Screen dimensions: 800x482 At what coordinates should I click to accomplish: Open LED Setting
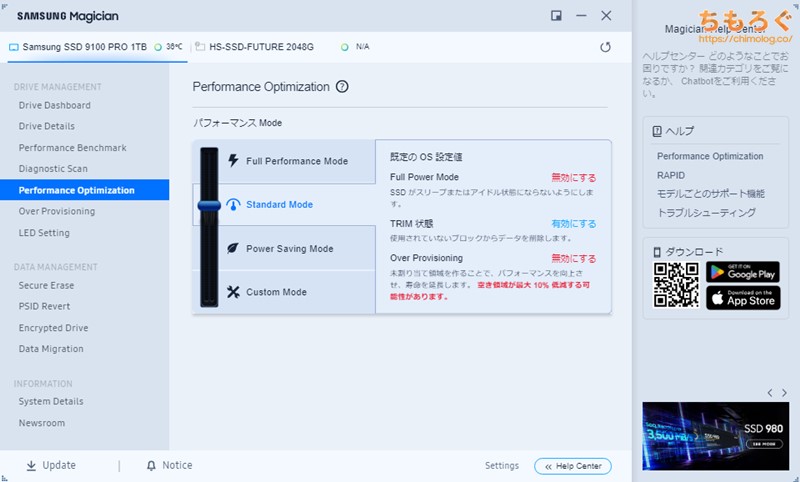44,233
